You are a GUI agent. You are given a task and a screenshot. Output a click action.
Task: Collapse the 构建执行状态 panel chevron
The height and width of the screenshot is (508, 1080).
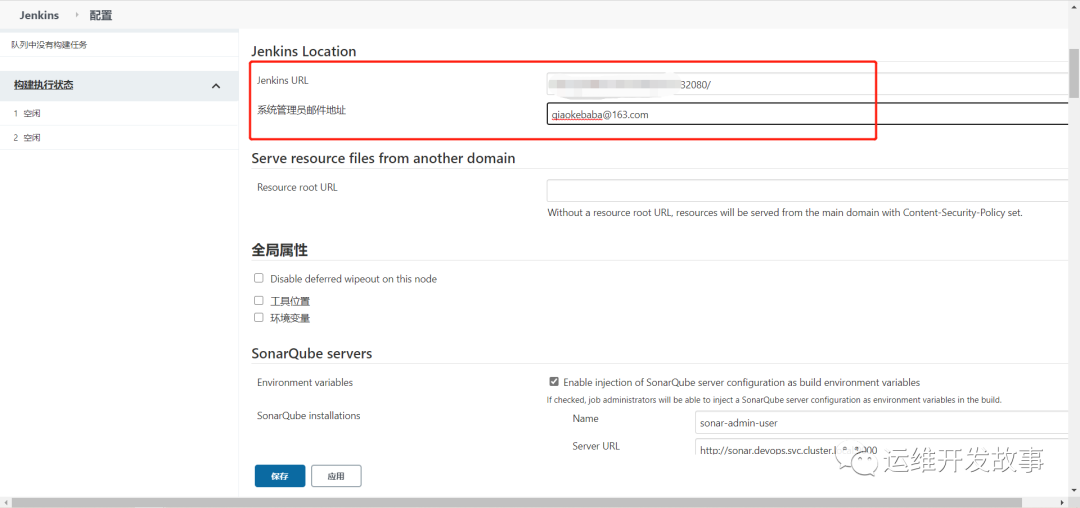(x=216, y=86)
